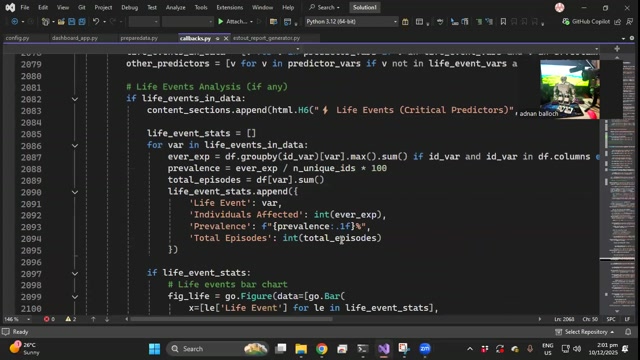Switch to the config.py tab
This screenshot has height=360, width=640.
[x=18, y=38]
